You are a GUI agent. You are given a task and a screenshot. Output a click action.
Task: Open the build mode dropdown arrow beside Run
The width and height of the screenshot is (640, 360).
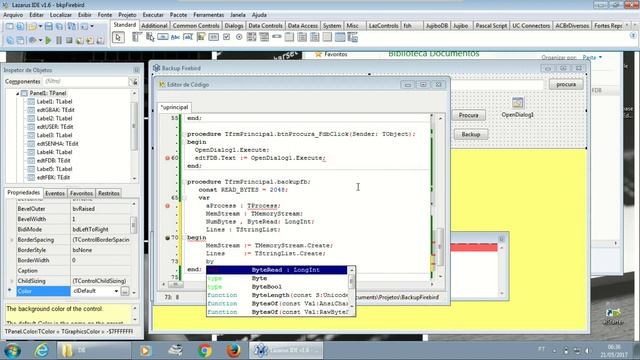coord(40,40)
